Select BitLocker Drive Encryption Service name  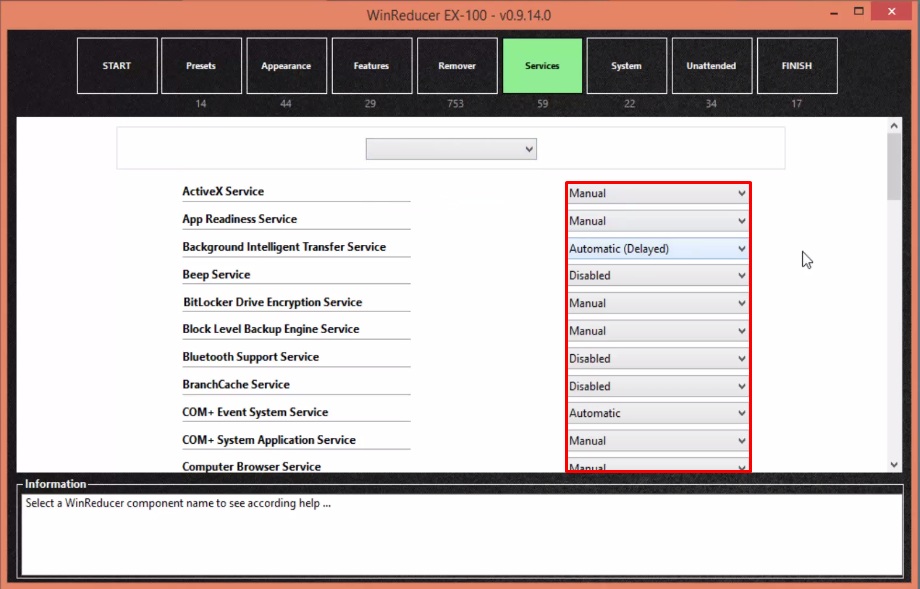click(x=272, y=302)
